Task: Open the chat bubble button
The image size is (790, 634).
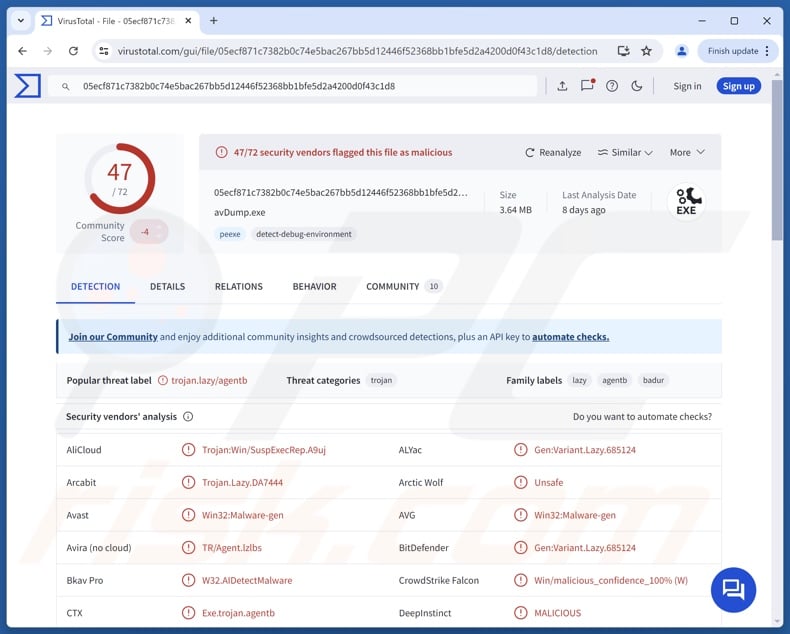Action: click(733, 588)
